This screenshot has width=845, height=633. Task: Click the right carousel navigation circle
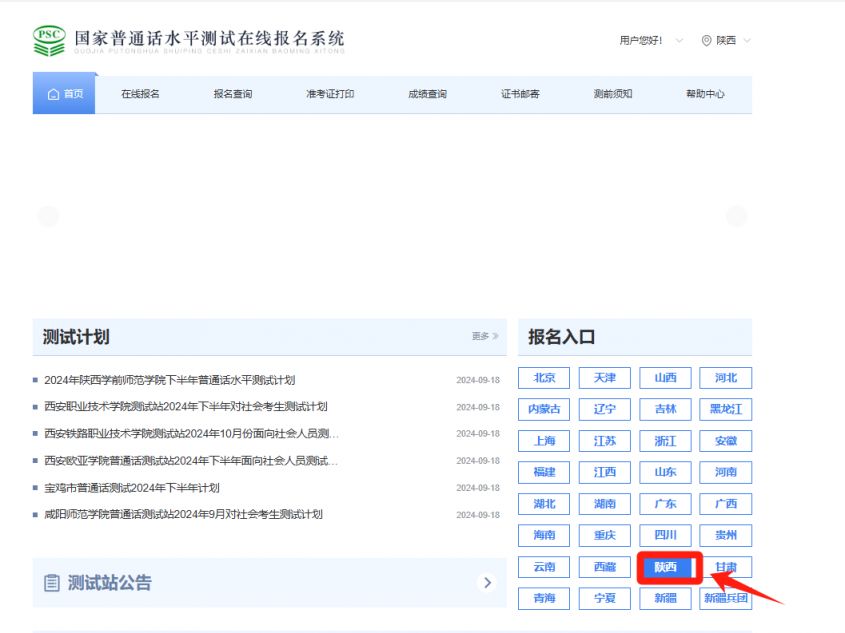click(739, 214)
